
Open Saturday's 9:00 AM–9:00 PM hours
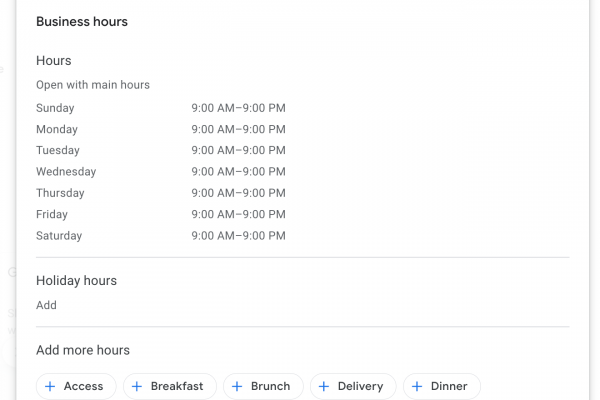238,236
